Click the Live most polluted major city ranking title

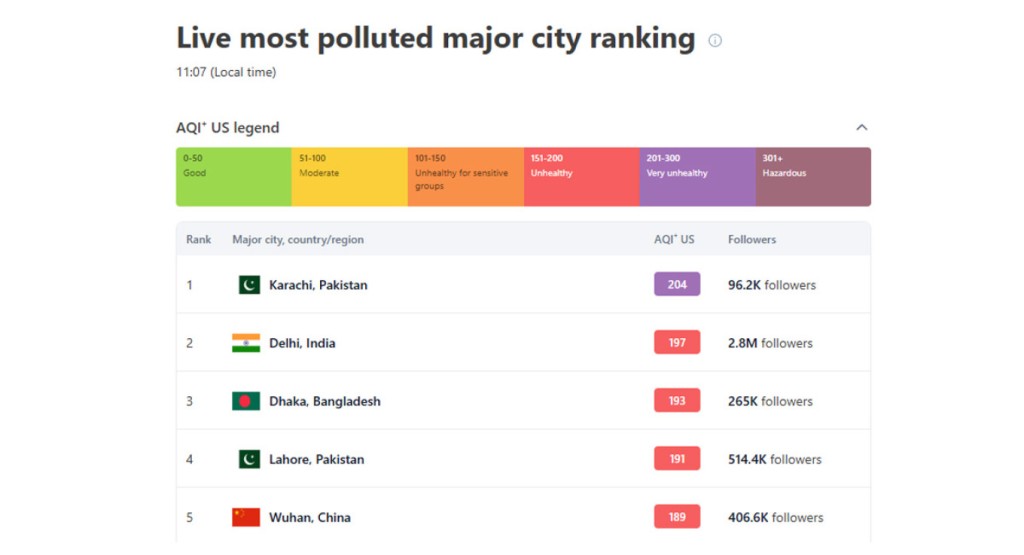(436, 38)
